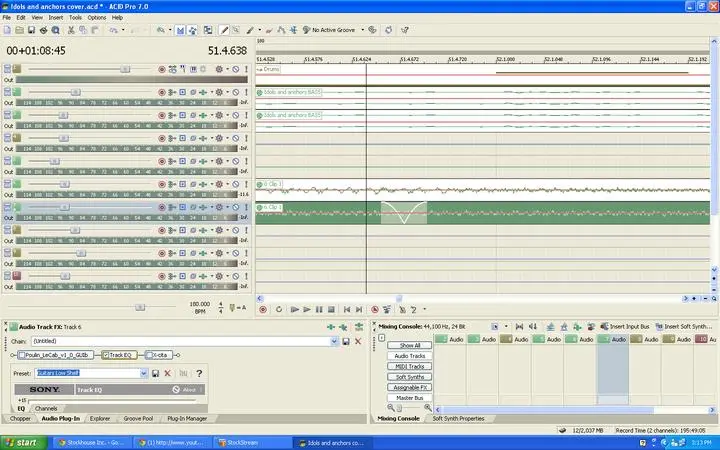Image resolution: width=720 pixels, height=450 pixels.
Task: Open the Tools menu
Action: 75,17
